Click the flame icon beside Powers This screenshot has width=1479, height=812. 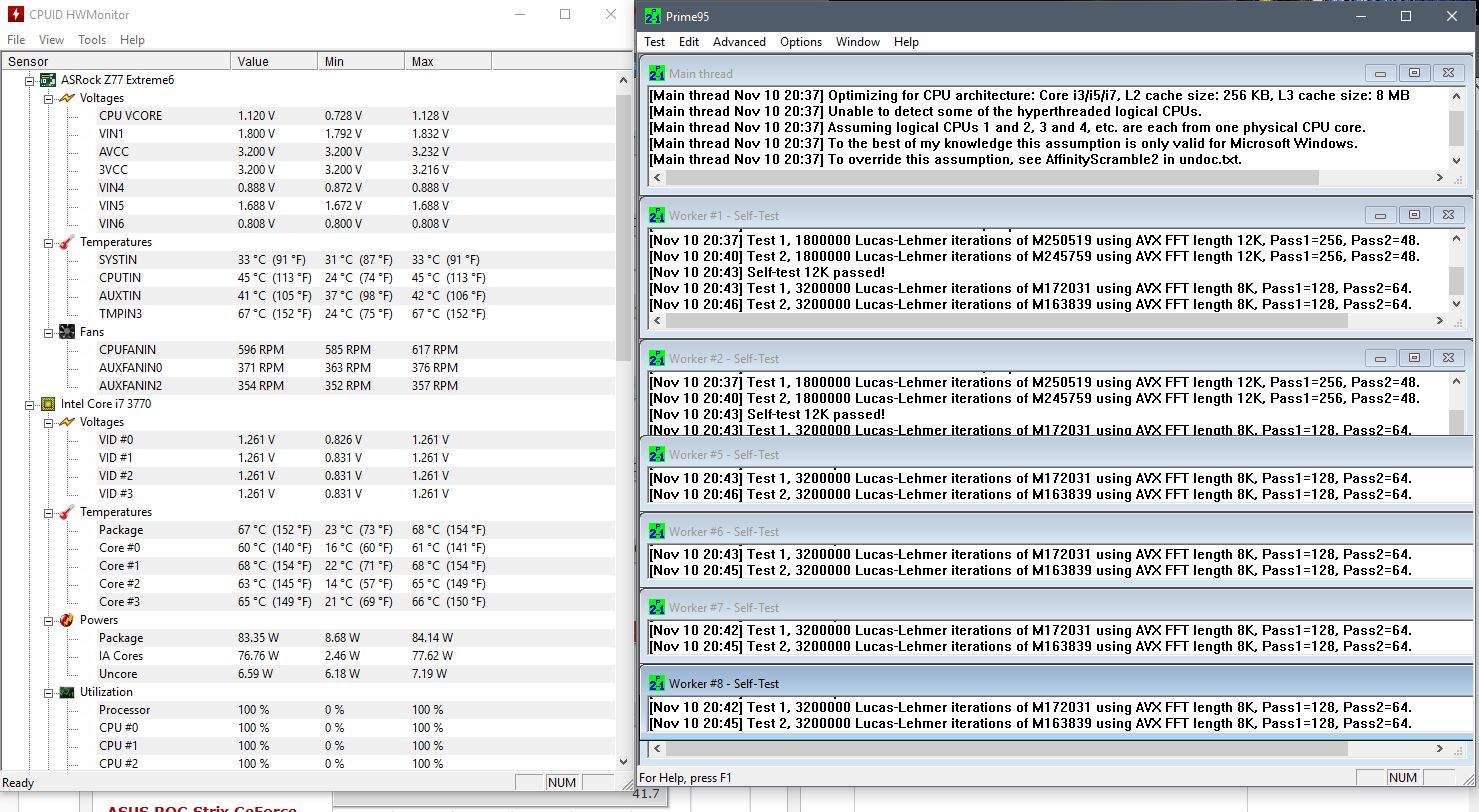pos(66,620)
